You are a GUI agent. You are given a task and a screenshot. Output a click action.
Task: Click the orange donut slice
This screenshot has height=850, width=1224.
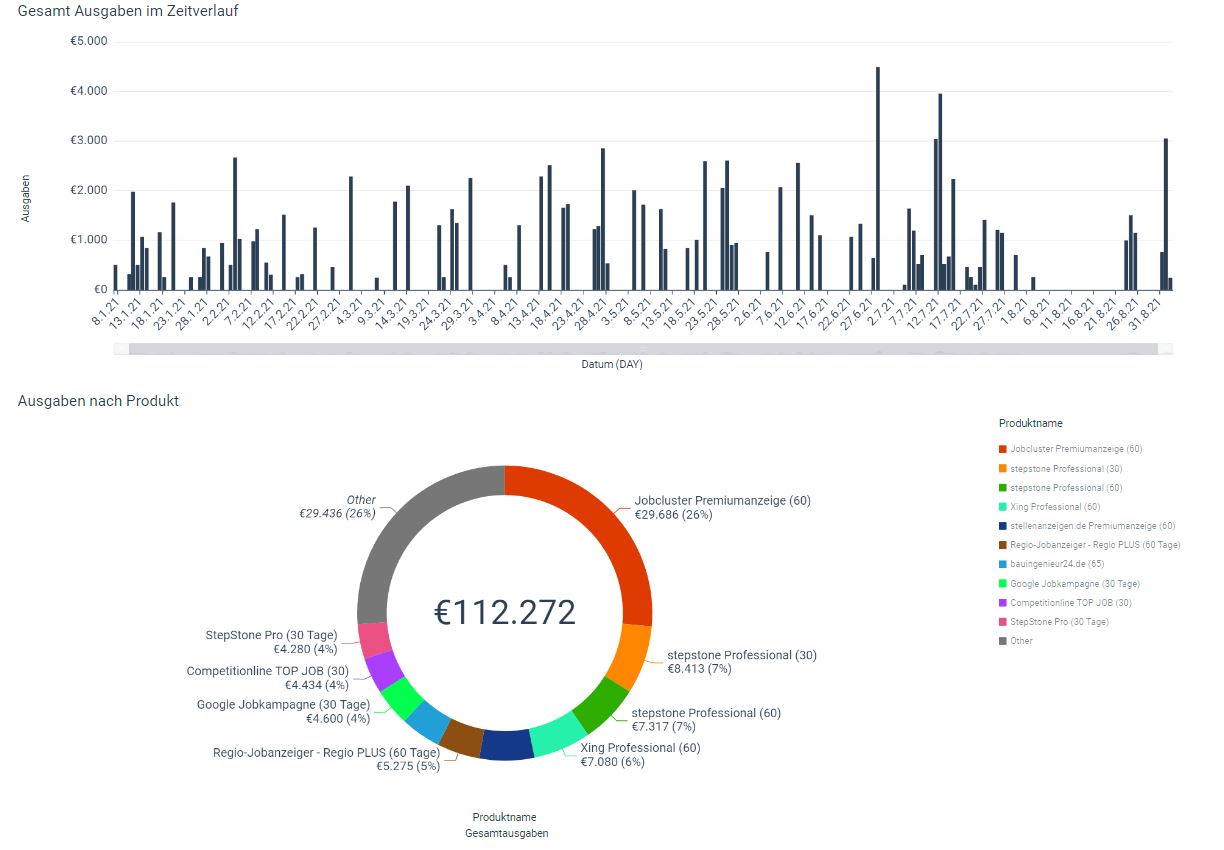pyautogui.click(x=628, y=655)
